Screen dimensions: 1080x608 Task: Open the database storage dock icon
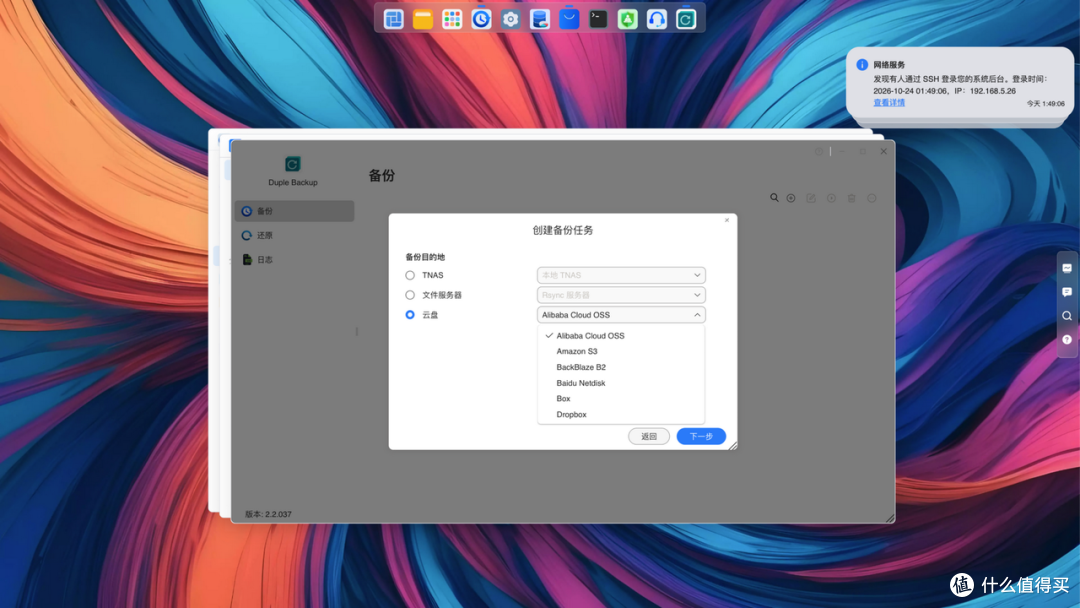[x=540, y=19]
